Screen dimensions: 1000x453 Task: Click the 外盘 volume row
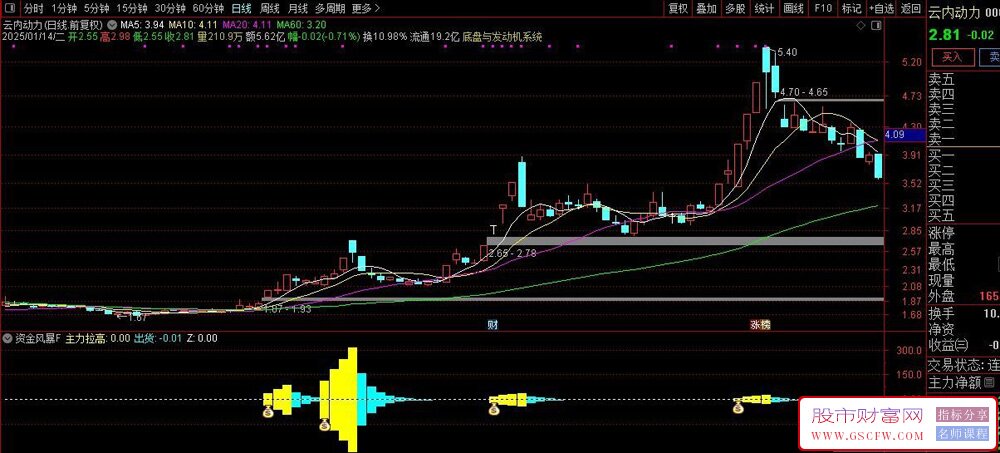(963, 297)
